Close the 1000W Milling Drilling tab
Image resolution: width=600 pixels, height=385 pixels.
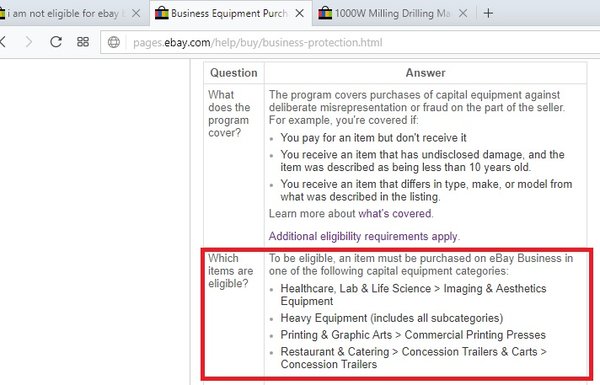[x=463, y=13]
